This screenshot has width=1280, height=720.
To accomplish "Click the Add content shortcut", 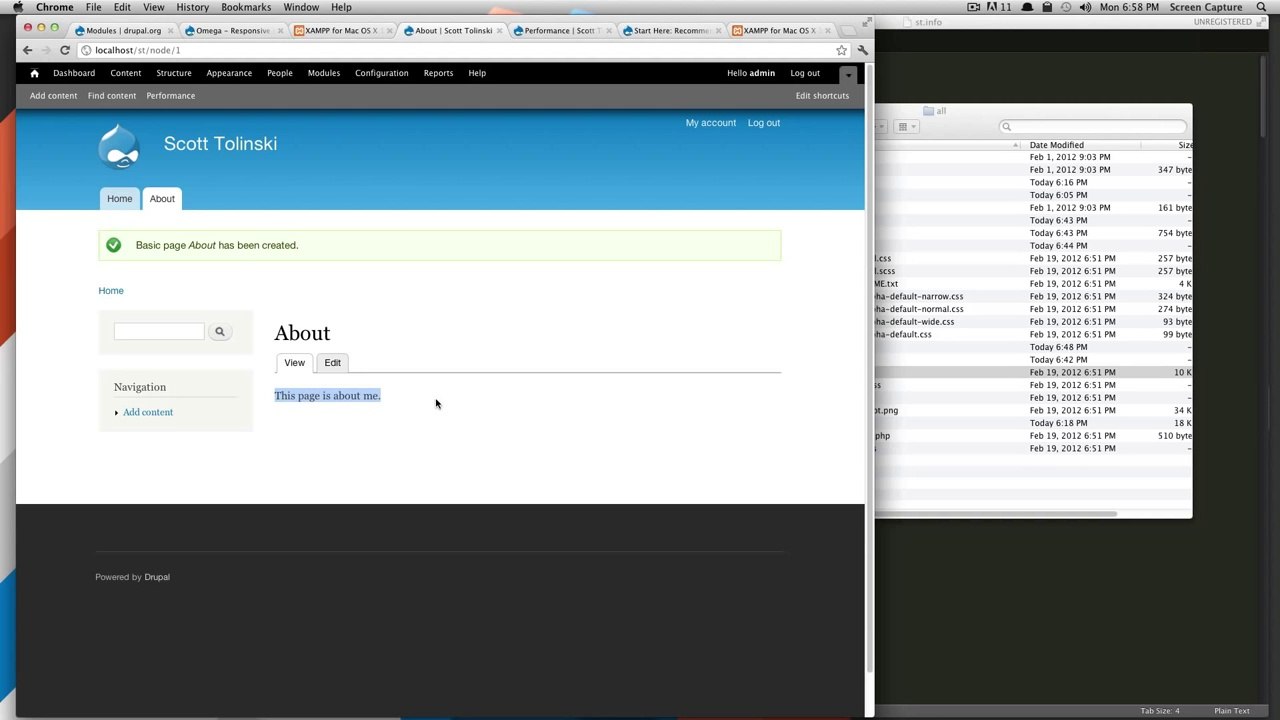I will pos(53,96).
